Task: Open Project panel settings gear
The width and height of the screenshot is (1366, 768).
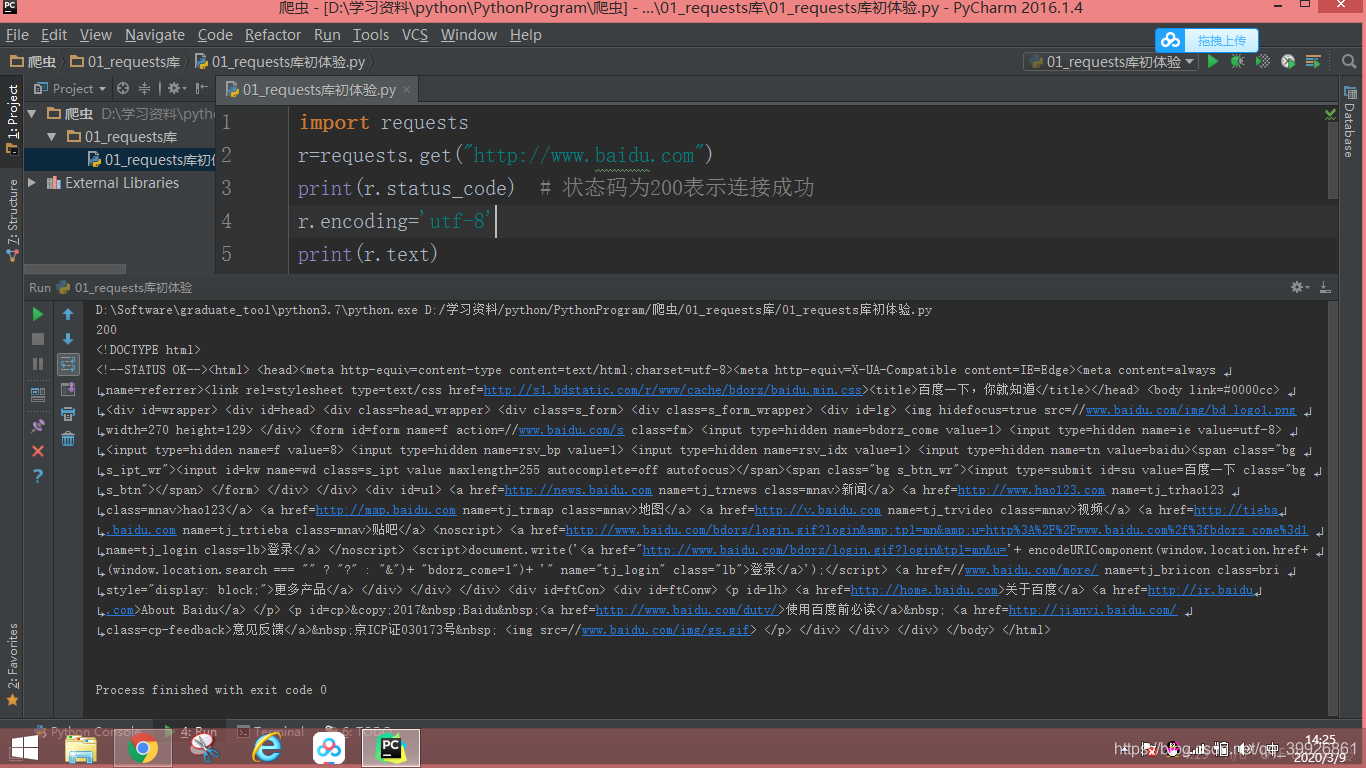Action: pyautogui.click(x=176, y=88)
